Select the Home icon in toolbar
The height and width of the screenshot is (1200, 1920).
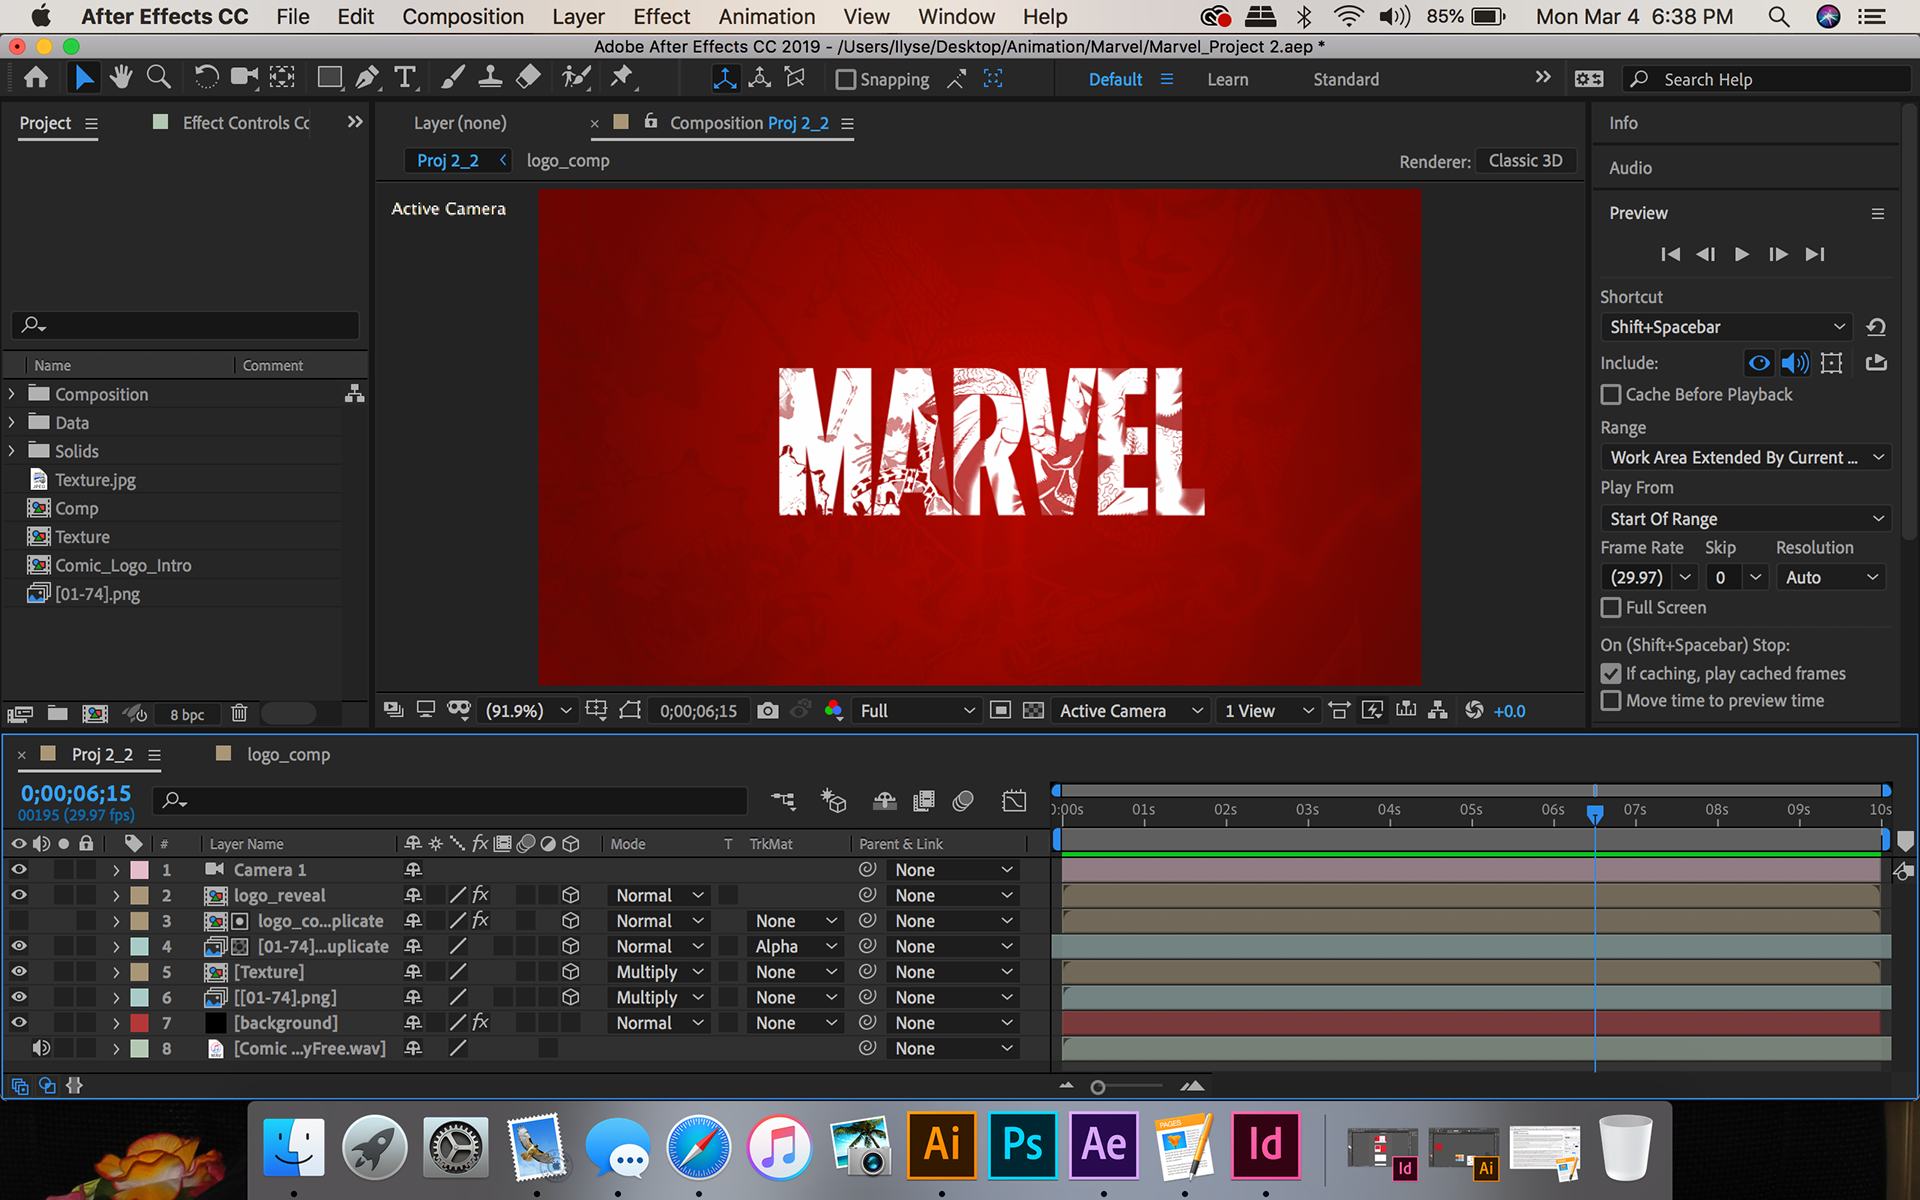36,78
